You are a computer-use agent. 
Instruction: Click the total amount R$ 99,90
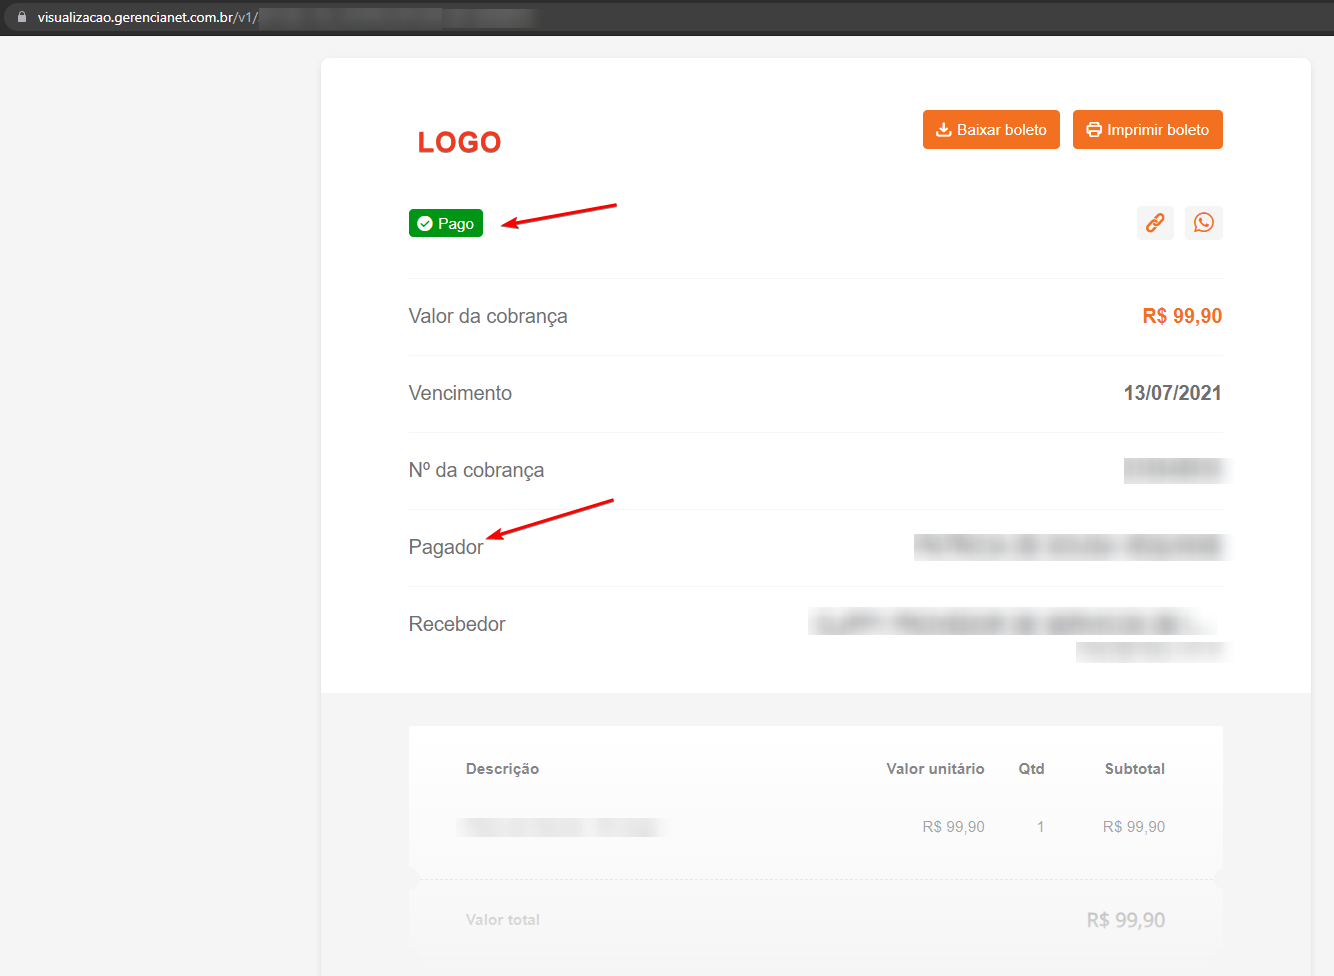pyautogui.click(x=1126, y=920)
